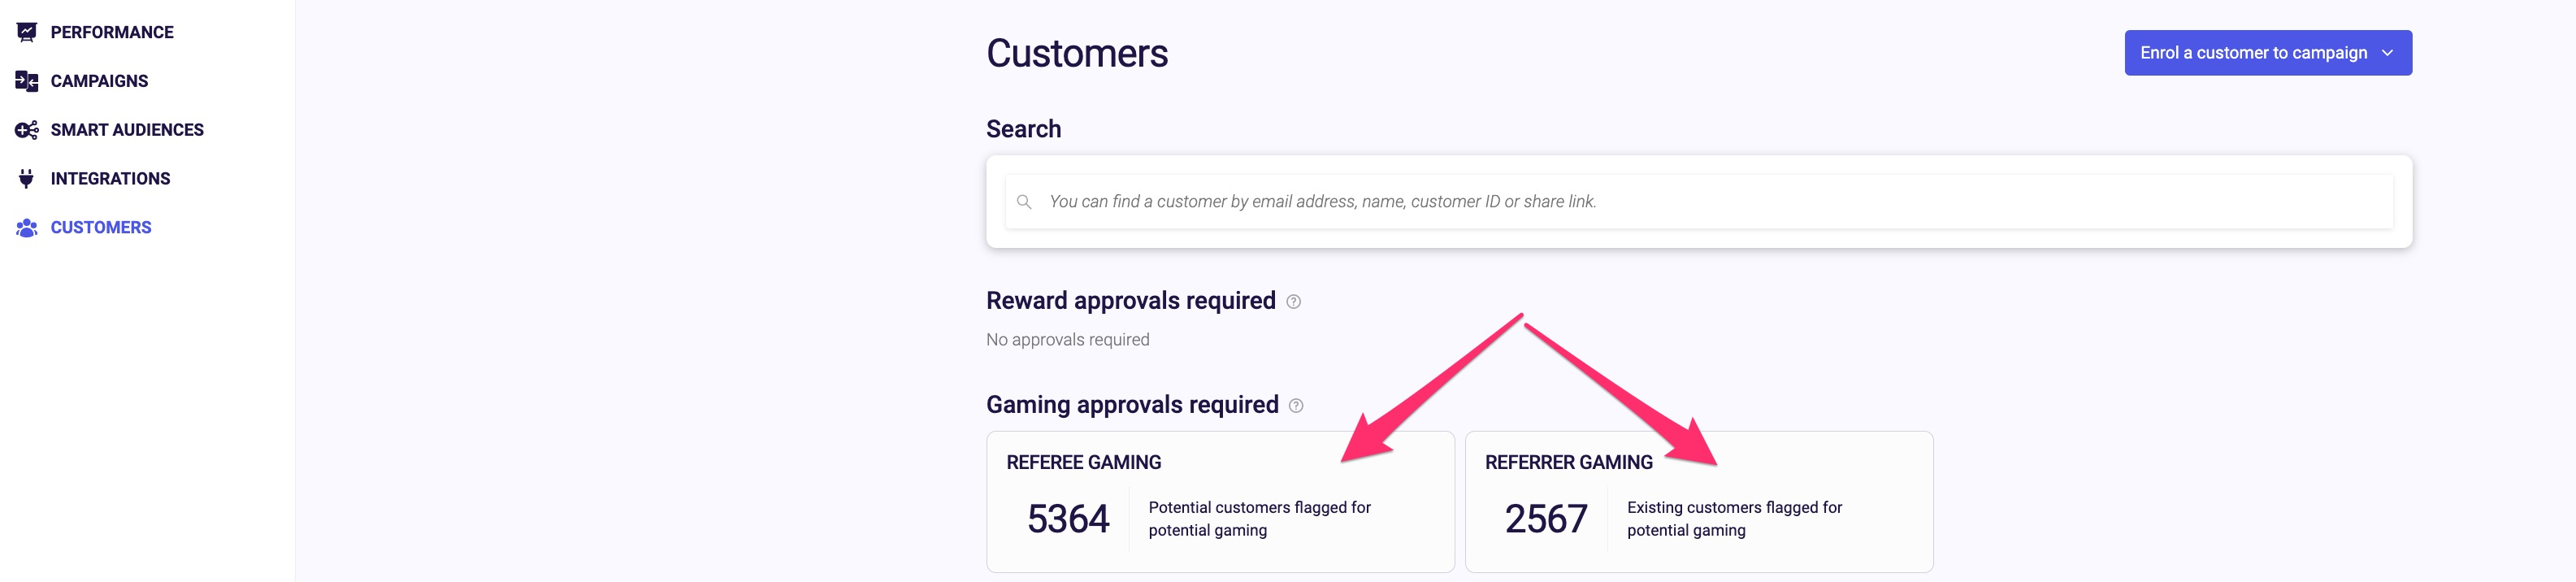Go to the Campaigns section
Screen dimensions: 2576x582
tap(99, 81)
